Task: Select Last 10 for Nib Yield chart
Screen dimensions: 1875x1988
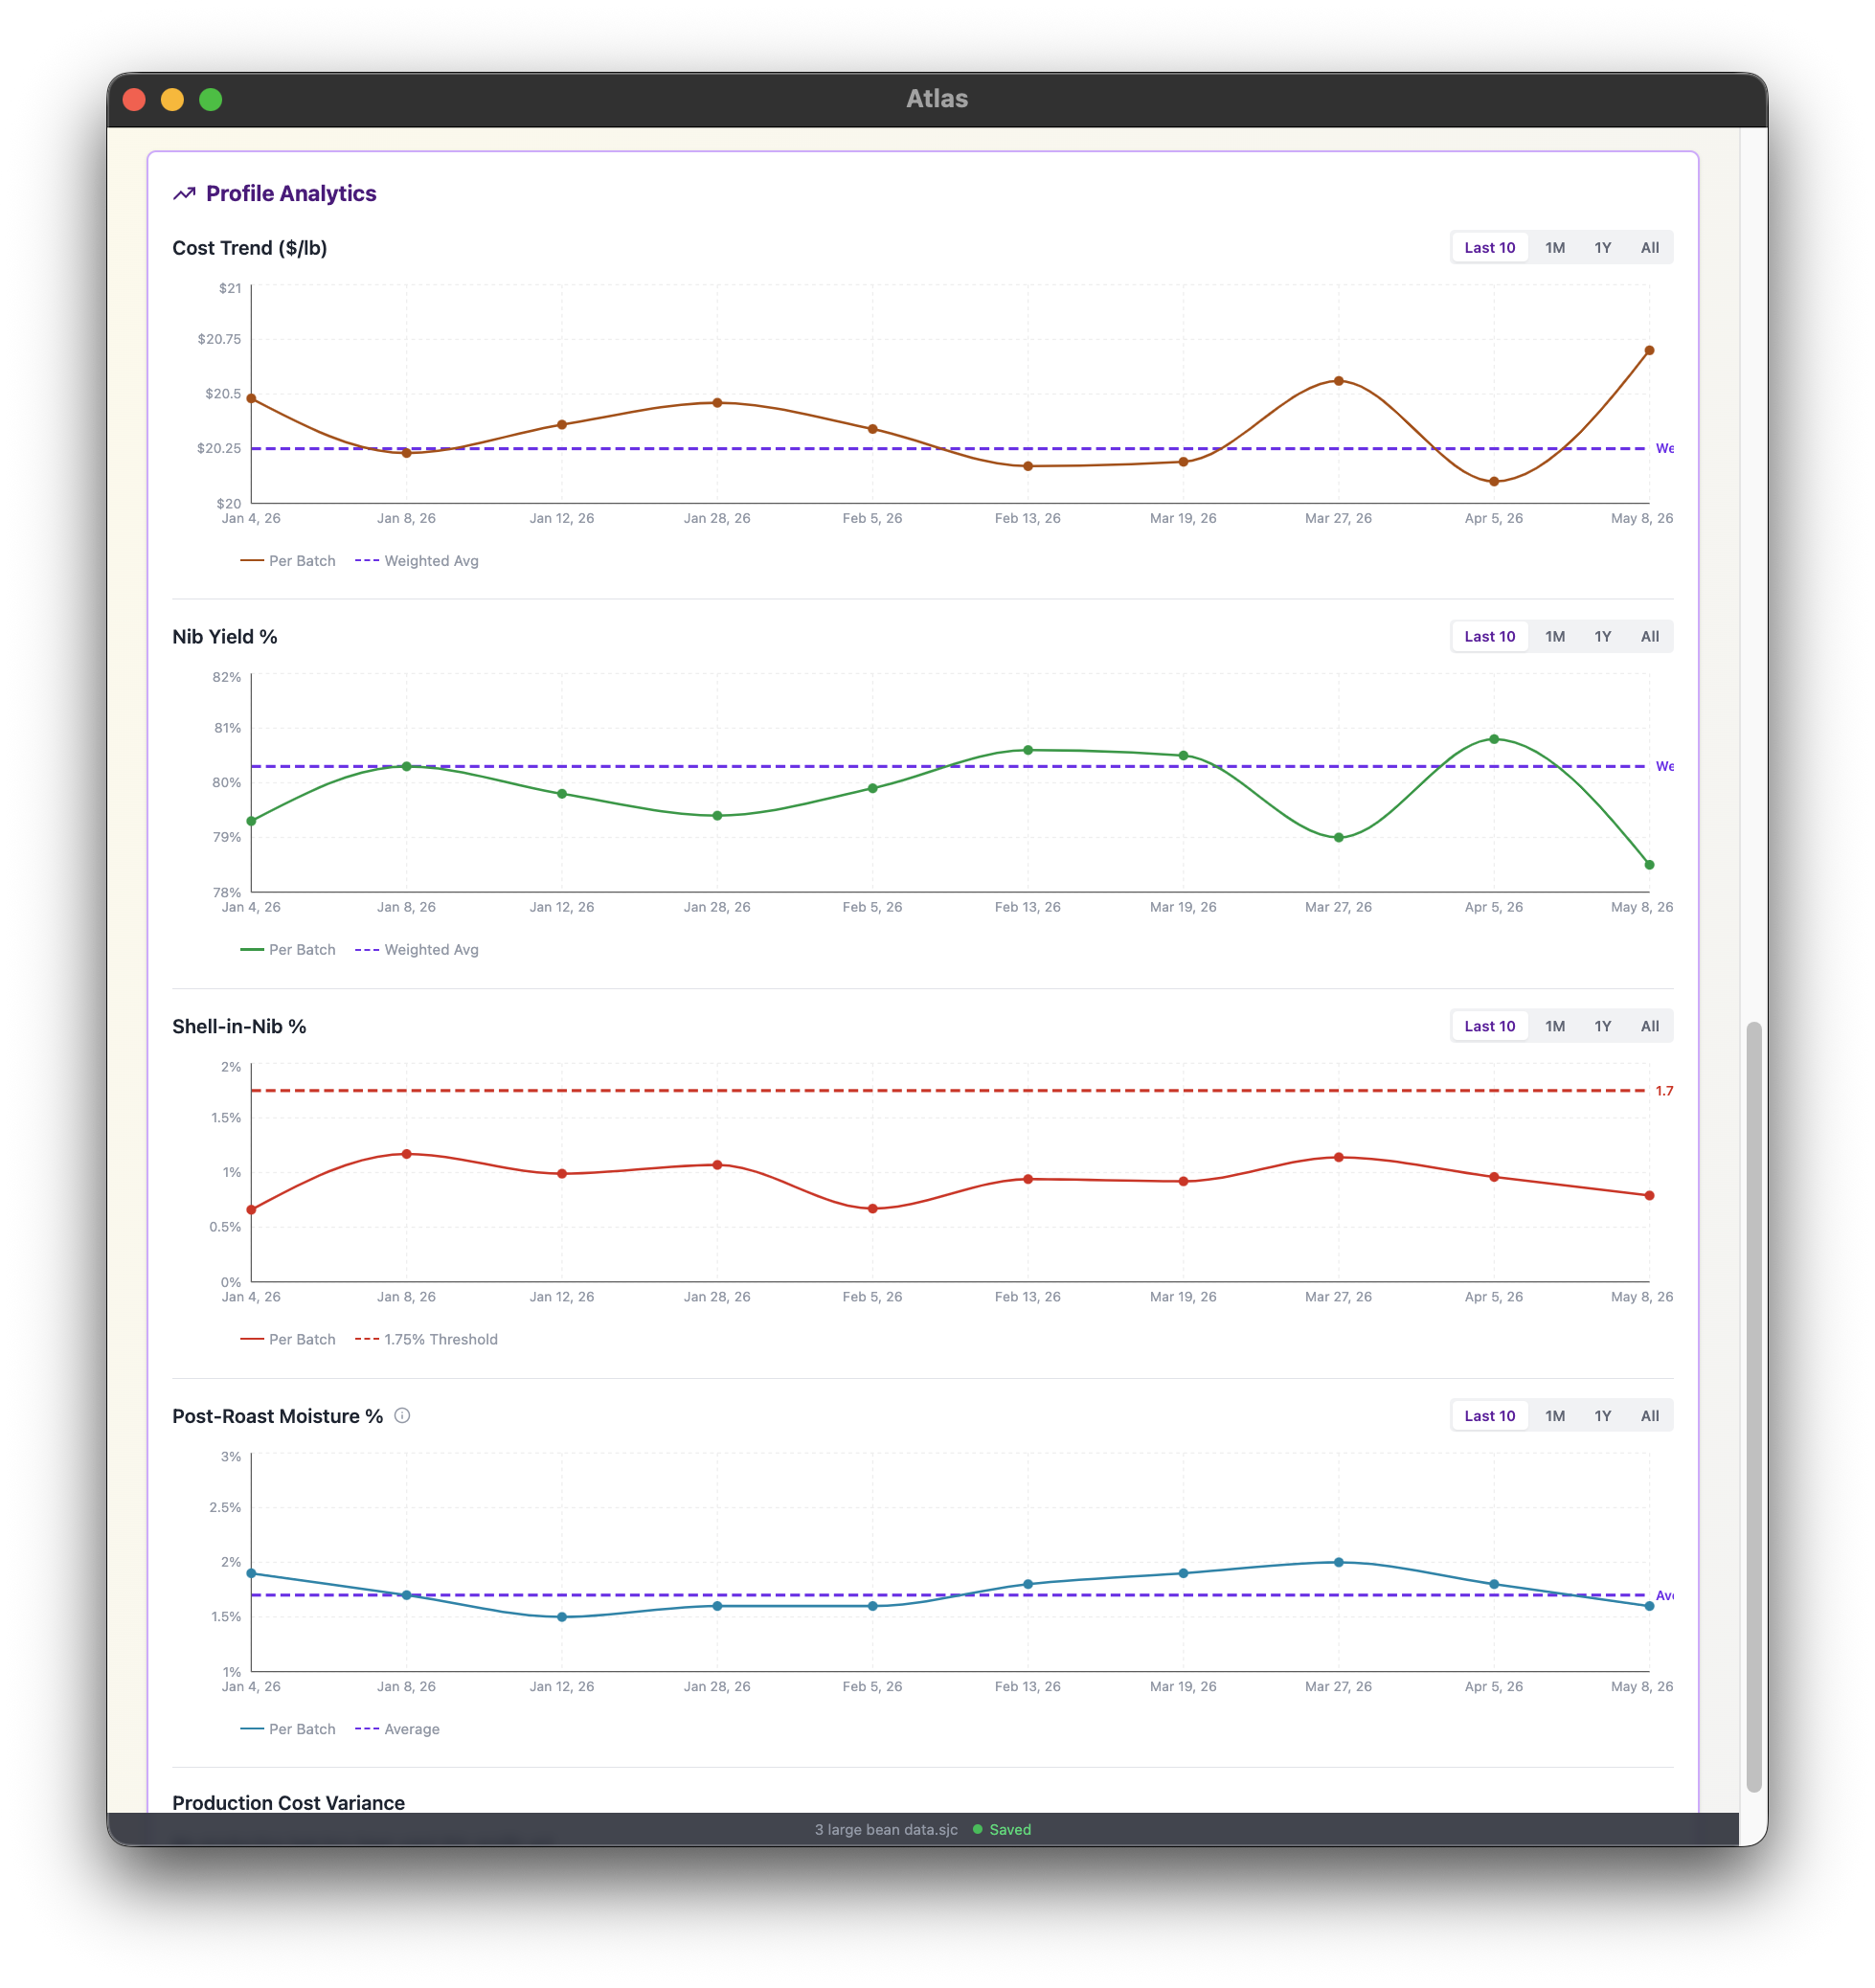Action: click(x=1489, y=637)
